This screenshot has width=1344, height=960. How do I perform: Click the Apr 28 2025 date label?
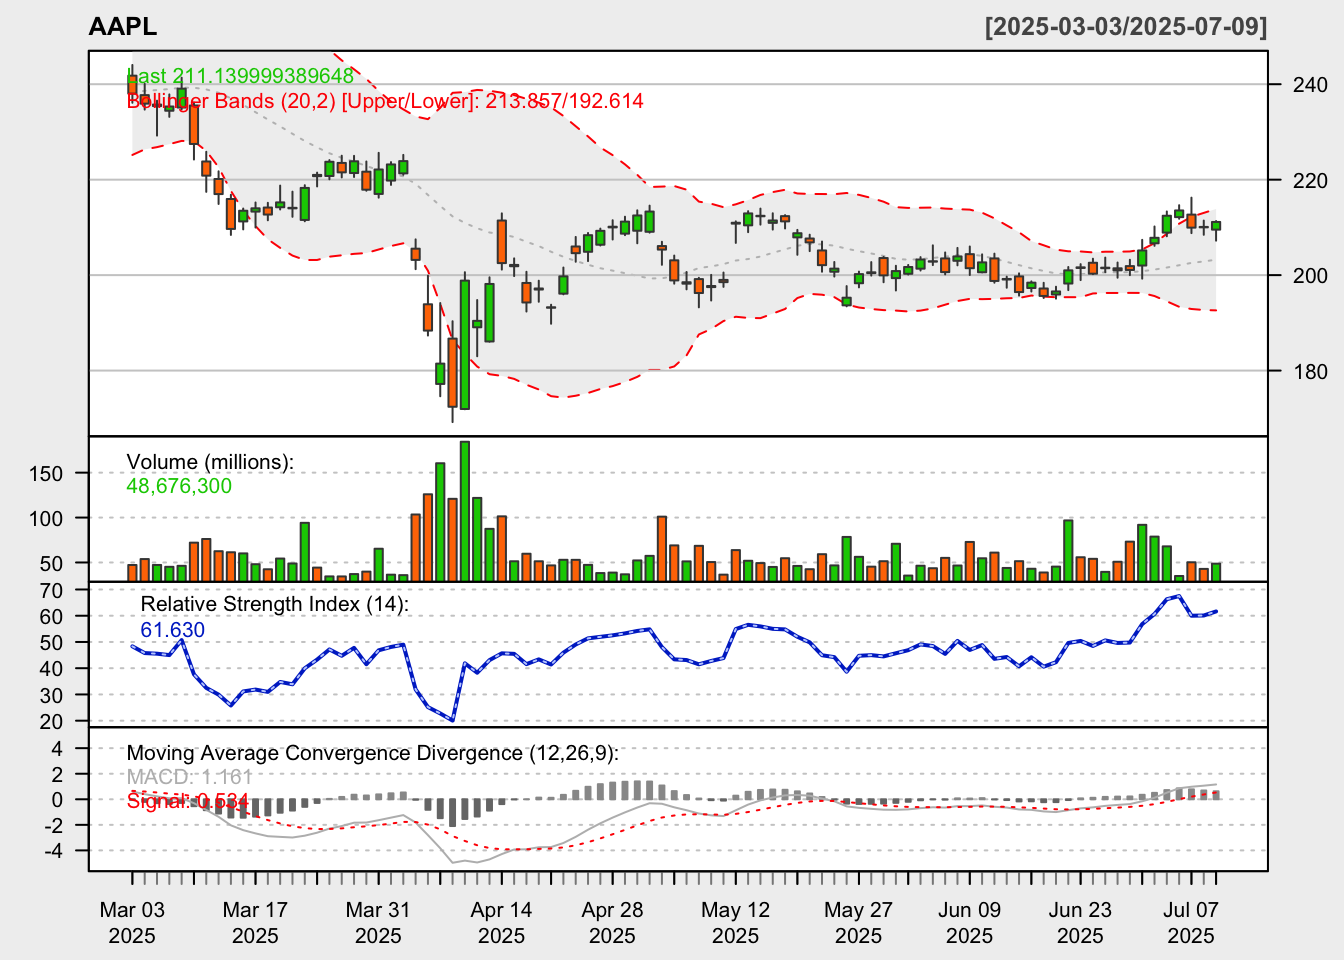(612, 923)
